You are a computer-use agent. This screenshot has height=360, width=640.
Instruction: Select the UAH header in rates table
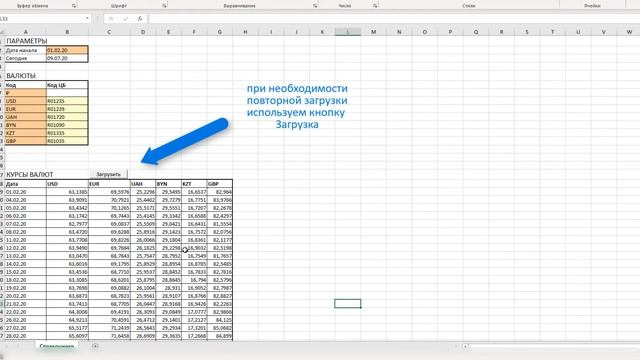tap(143, 184)
